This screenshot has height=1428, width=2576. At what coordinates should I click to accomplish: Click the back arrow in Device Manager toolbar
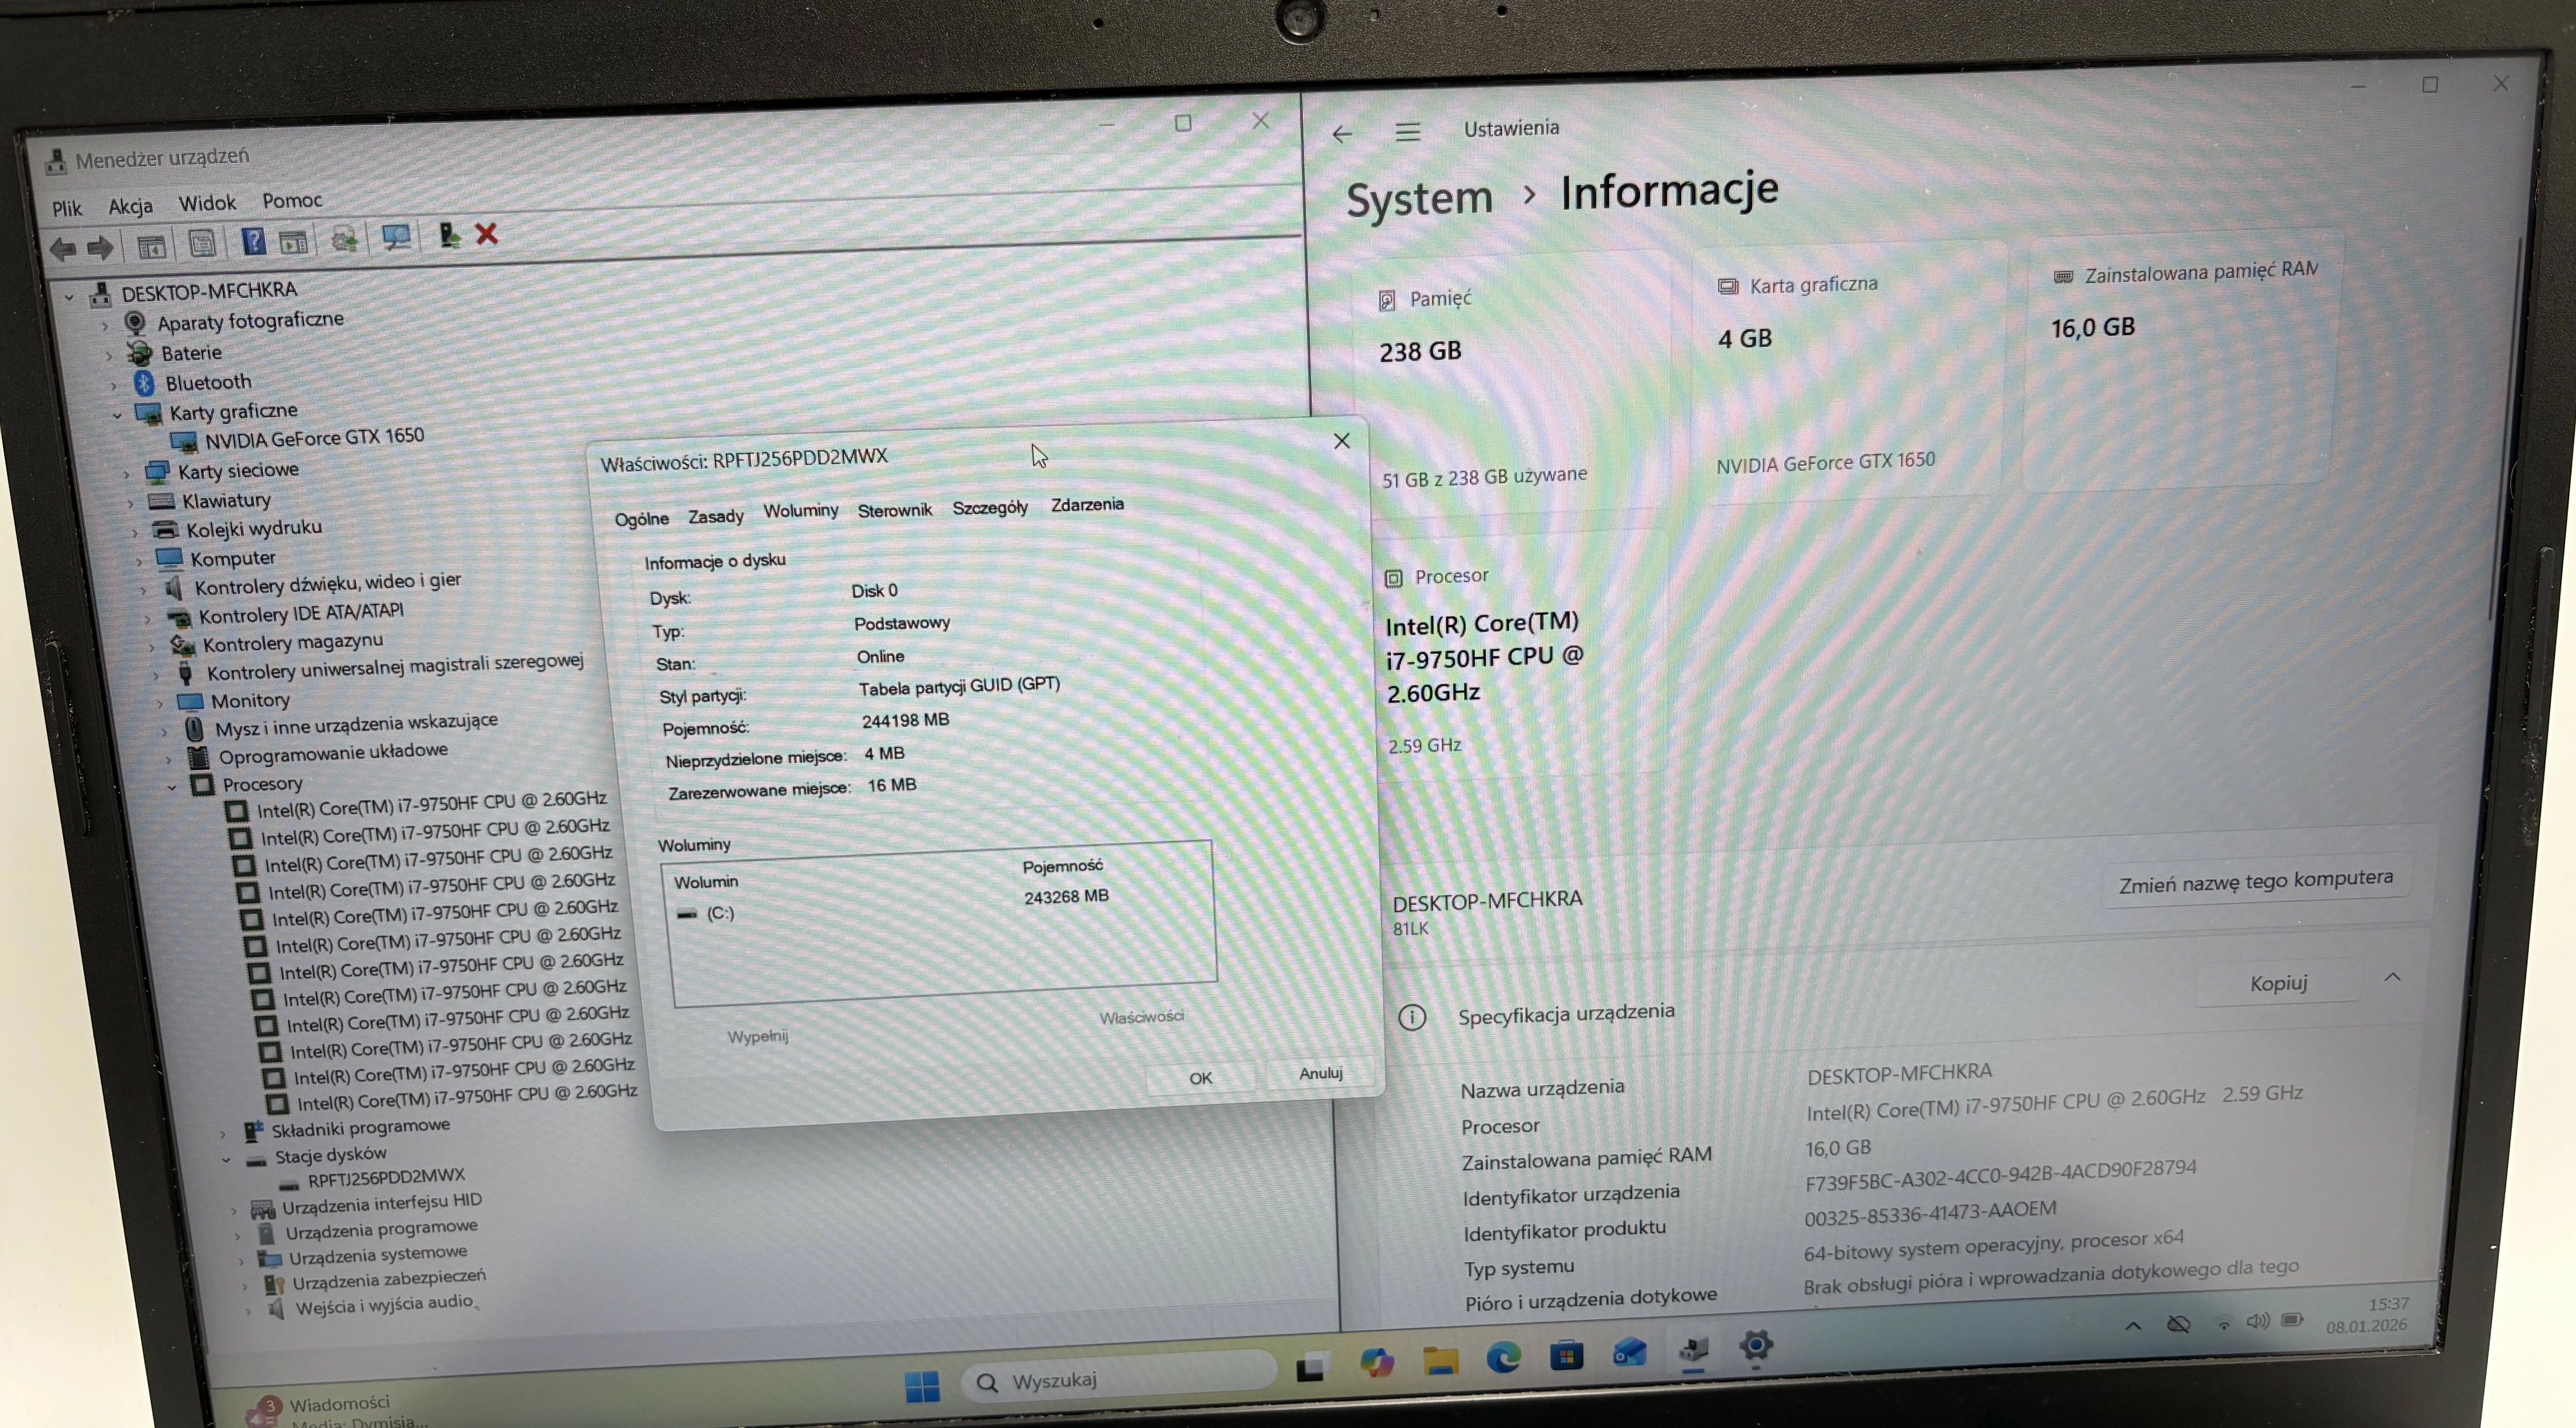[x=63, y=249]
